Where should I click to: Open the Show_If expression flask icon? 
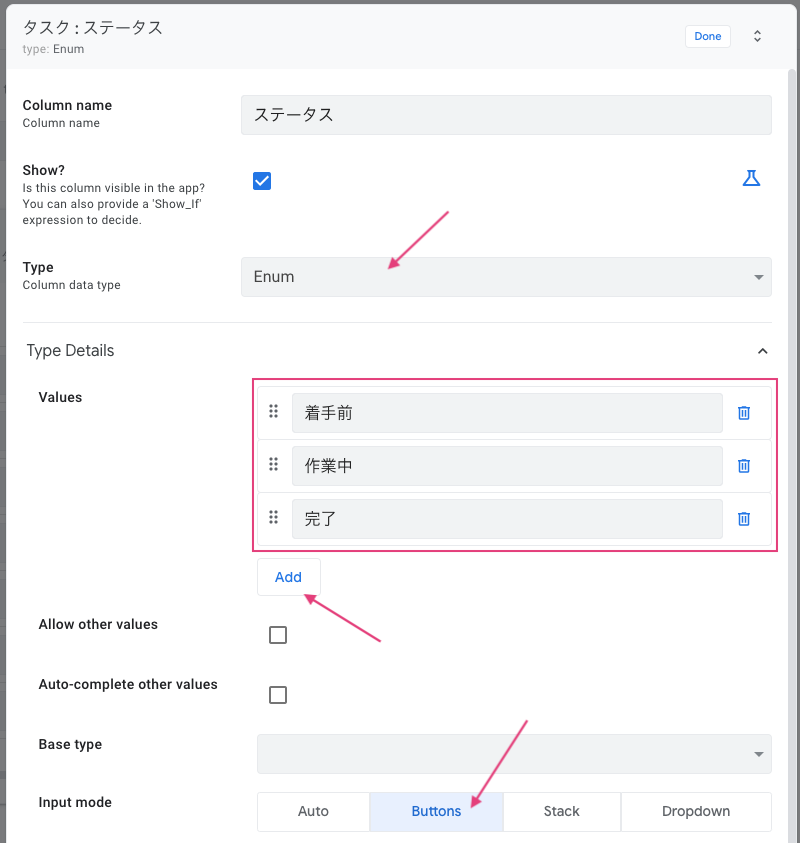(x=751, y=178)
